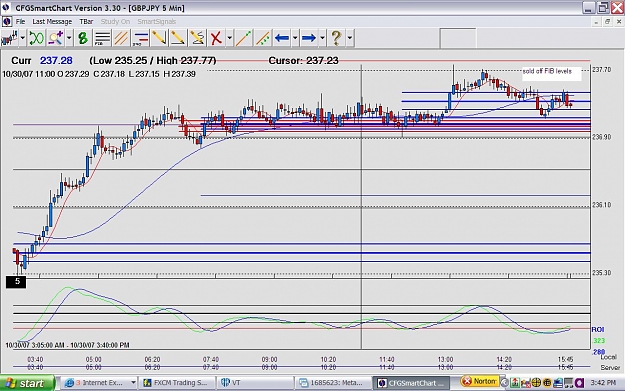Open the TBar menu

click(x=86, y=22)
